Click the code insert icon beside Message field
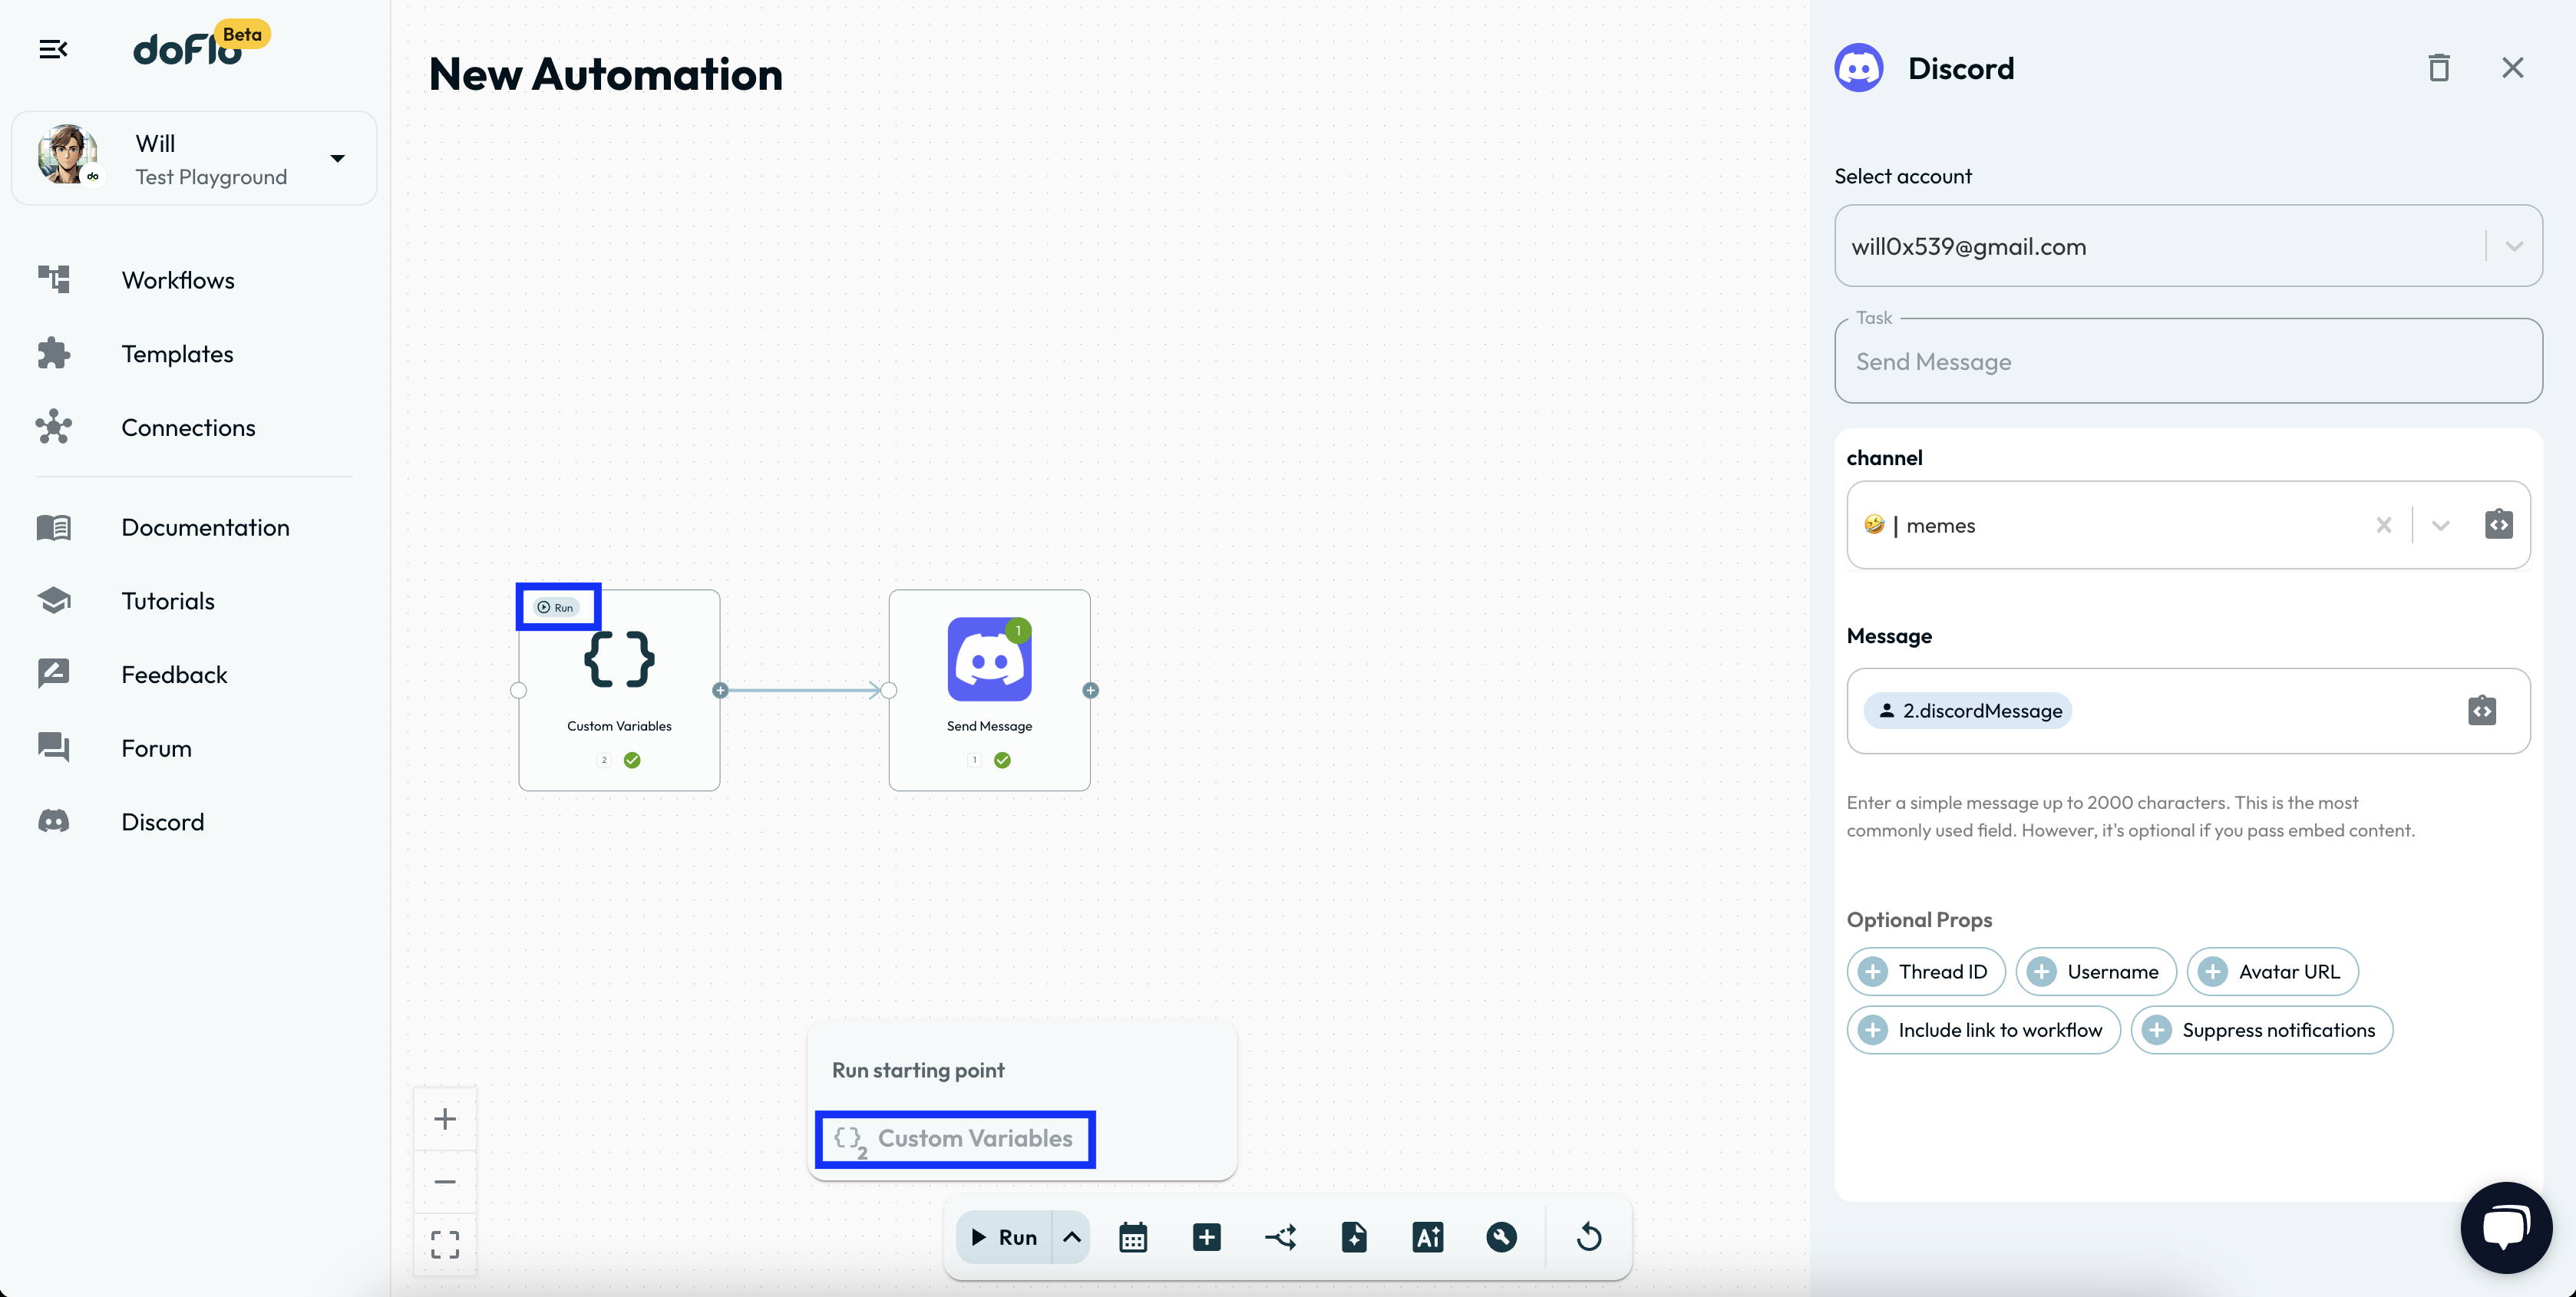Image resolution: width=2576 pixels, height=1297 pixels. [2481, 710]
